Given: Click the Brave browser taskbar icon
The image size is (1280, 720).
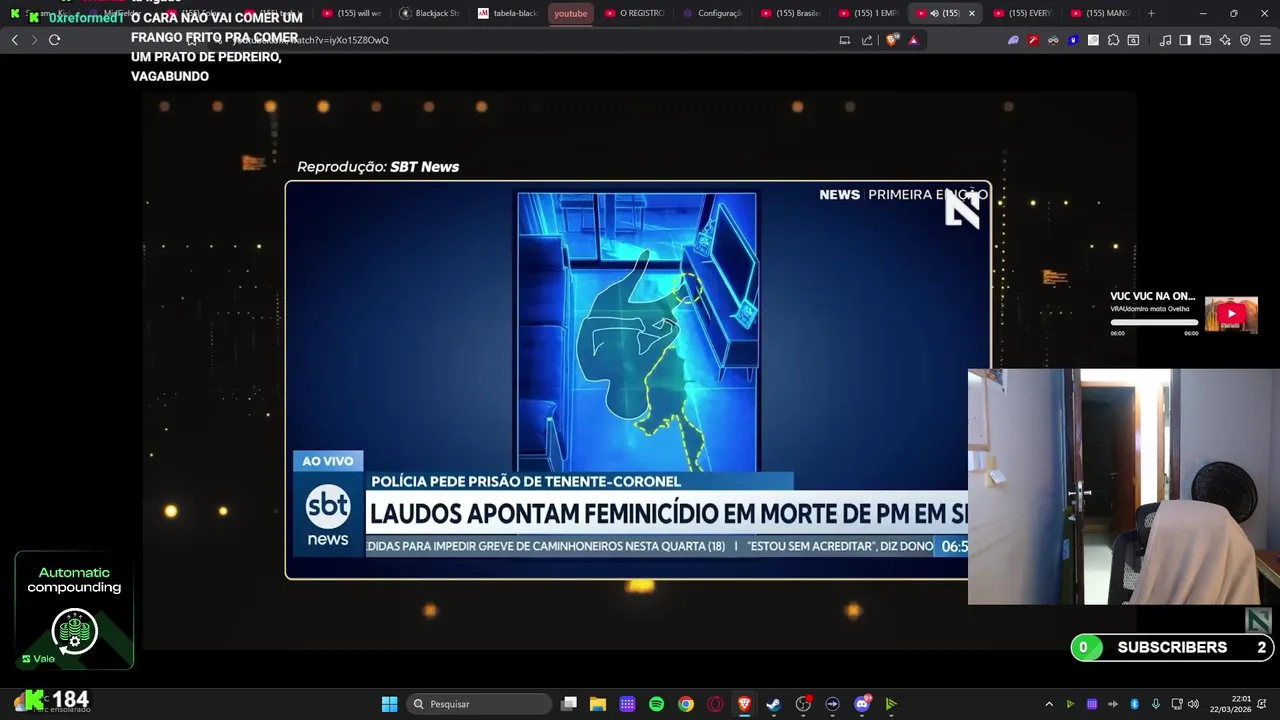Looking at the screenshot, I should pyautogui.click(x=744, y=704).
